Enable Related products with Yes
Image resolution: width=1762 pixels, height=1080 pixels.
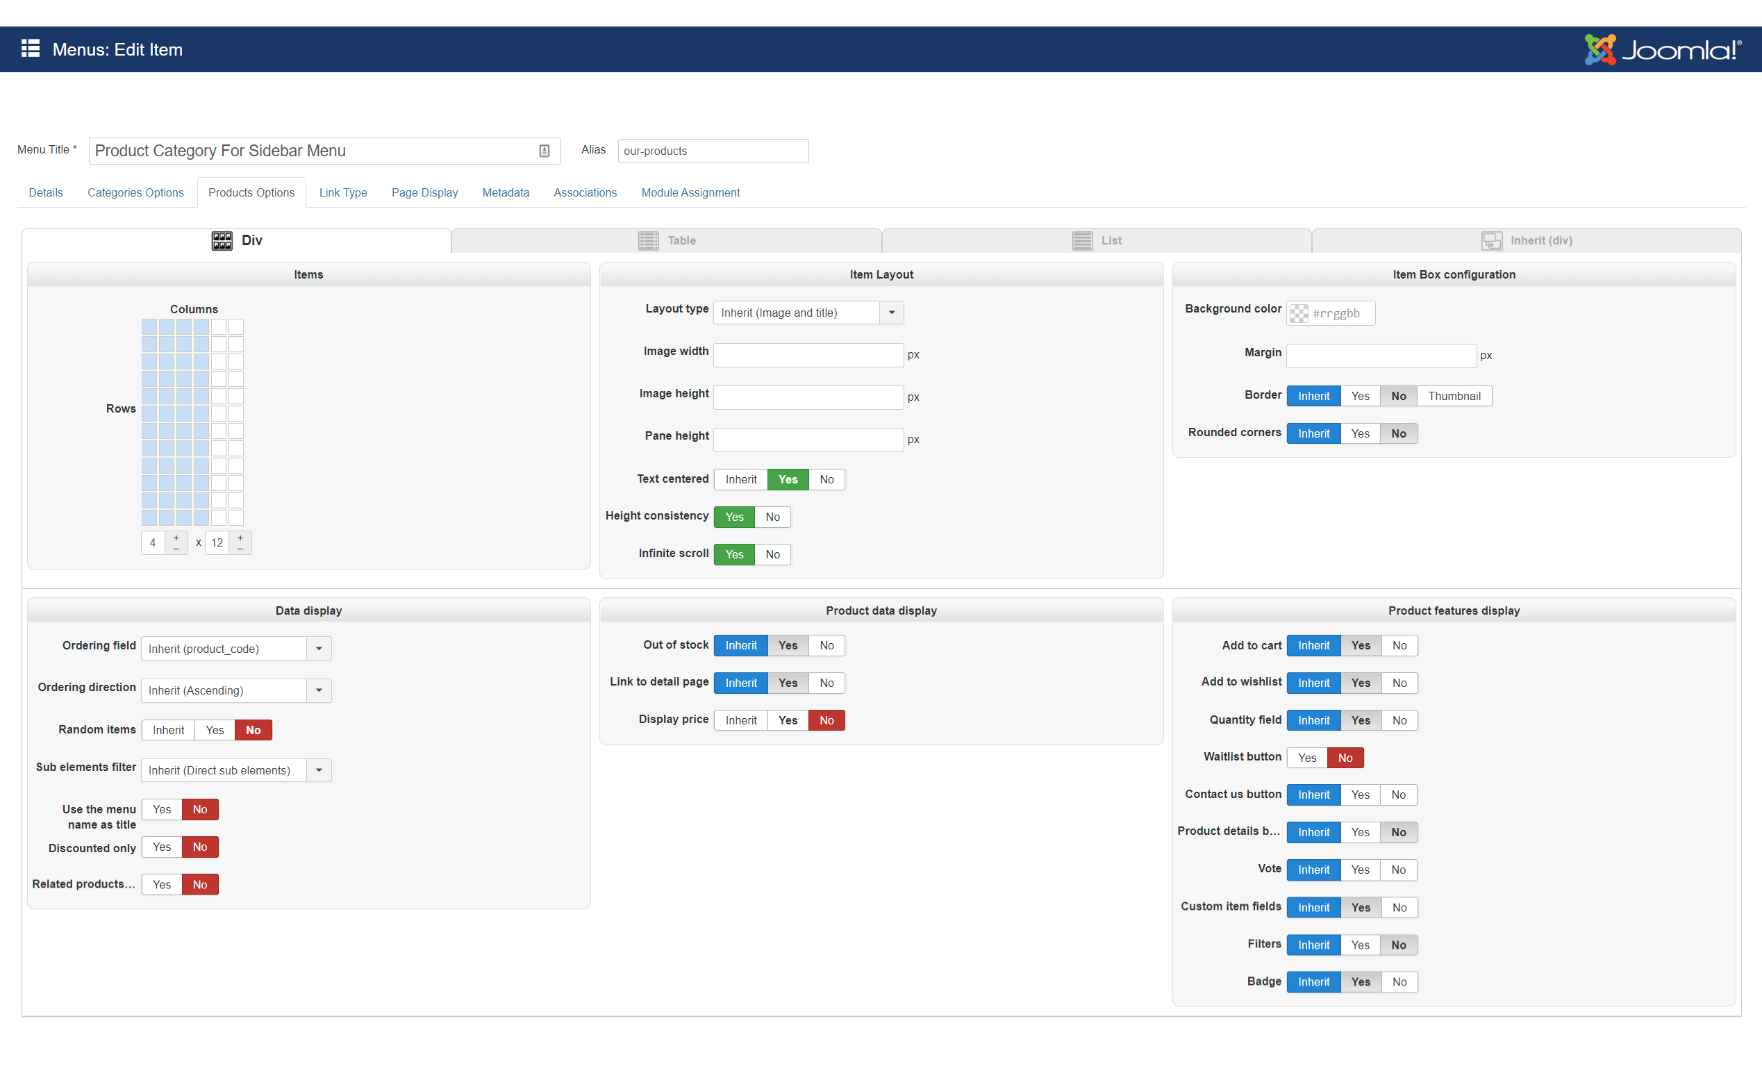(x=162, y=885)
